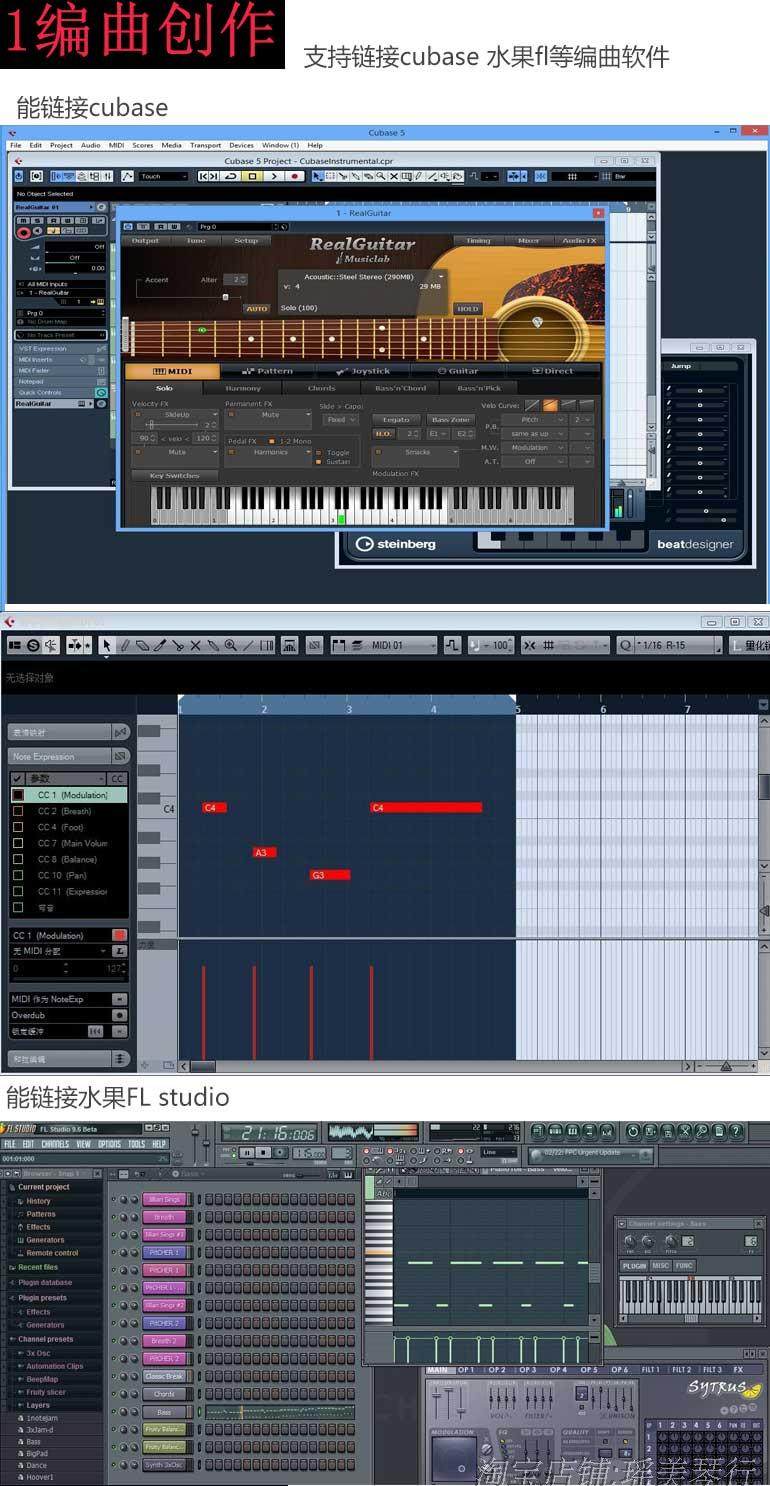
Task: Open the FL Studio OPTIONS menu
Action: (110, 1144)
